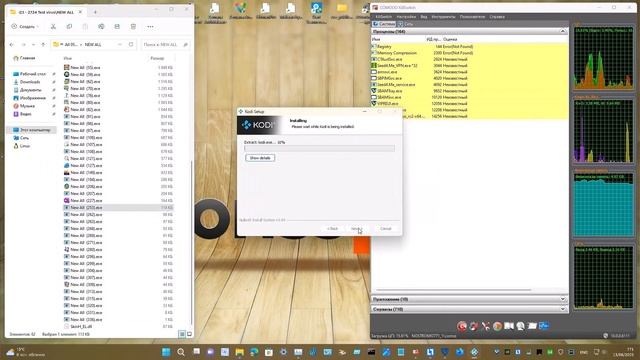Open Downloads in Explorer sidebar
The image size is (640, 360).
click(27, 82)
